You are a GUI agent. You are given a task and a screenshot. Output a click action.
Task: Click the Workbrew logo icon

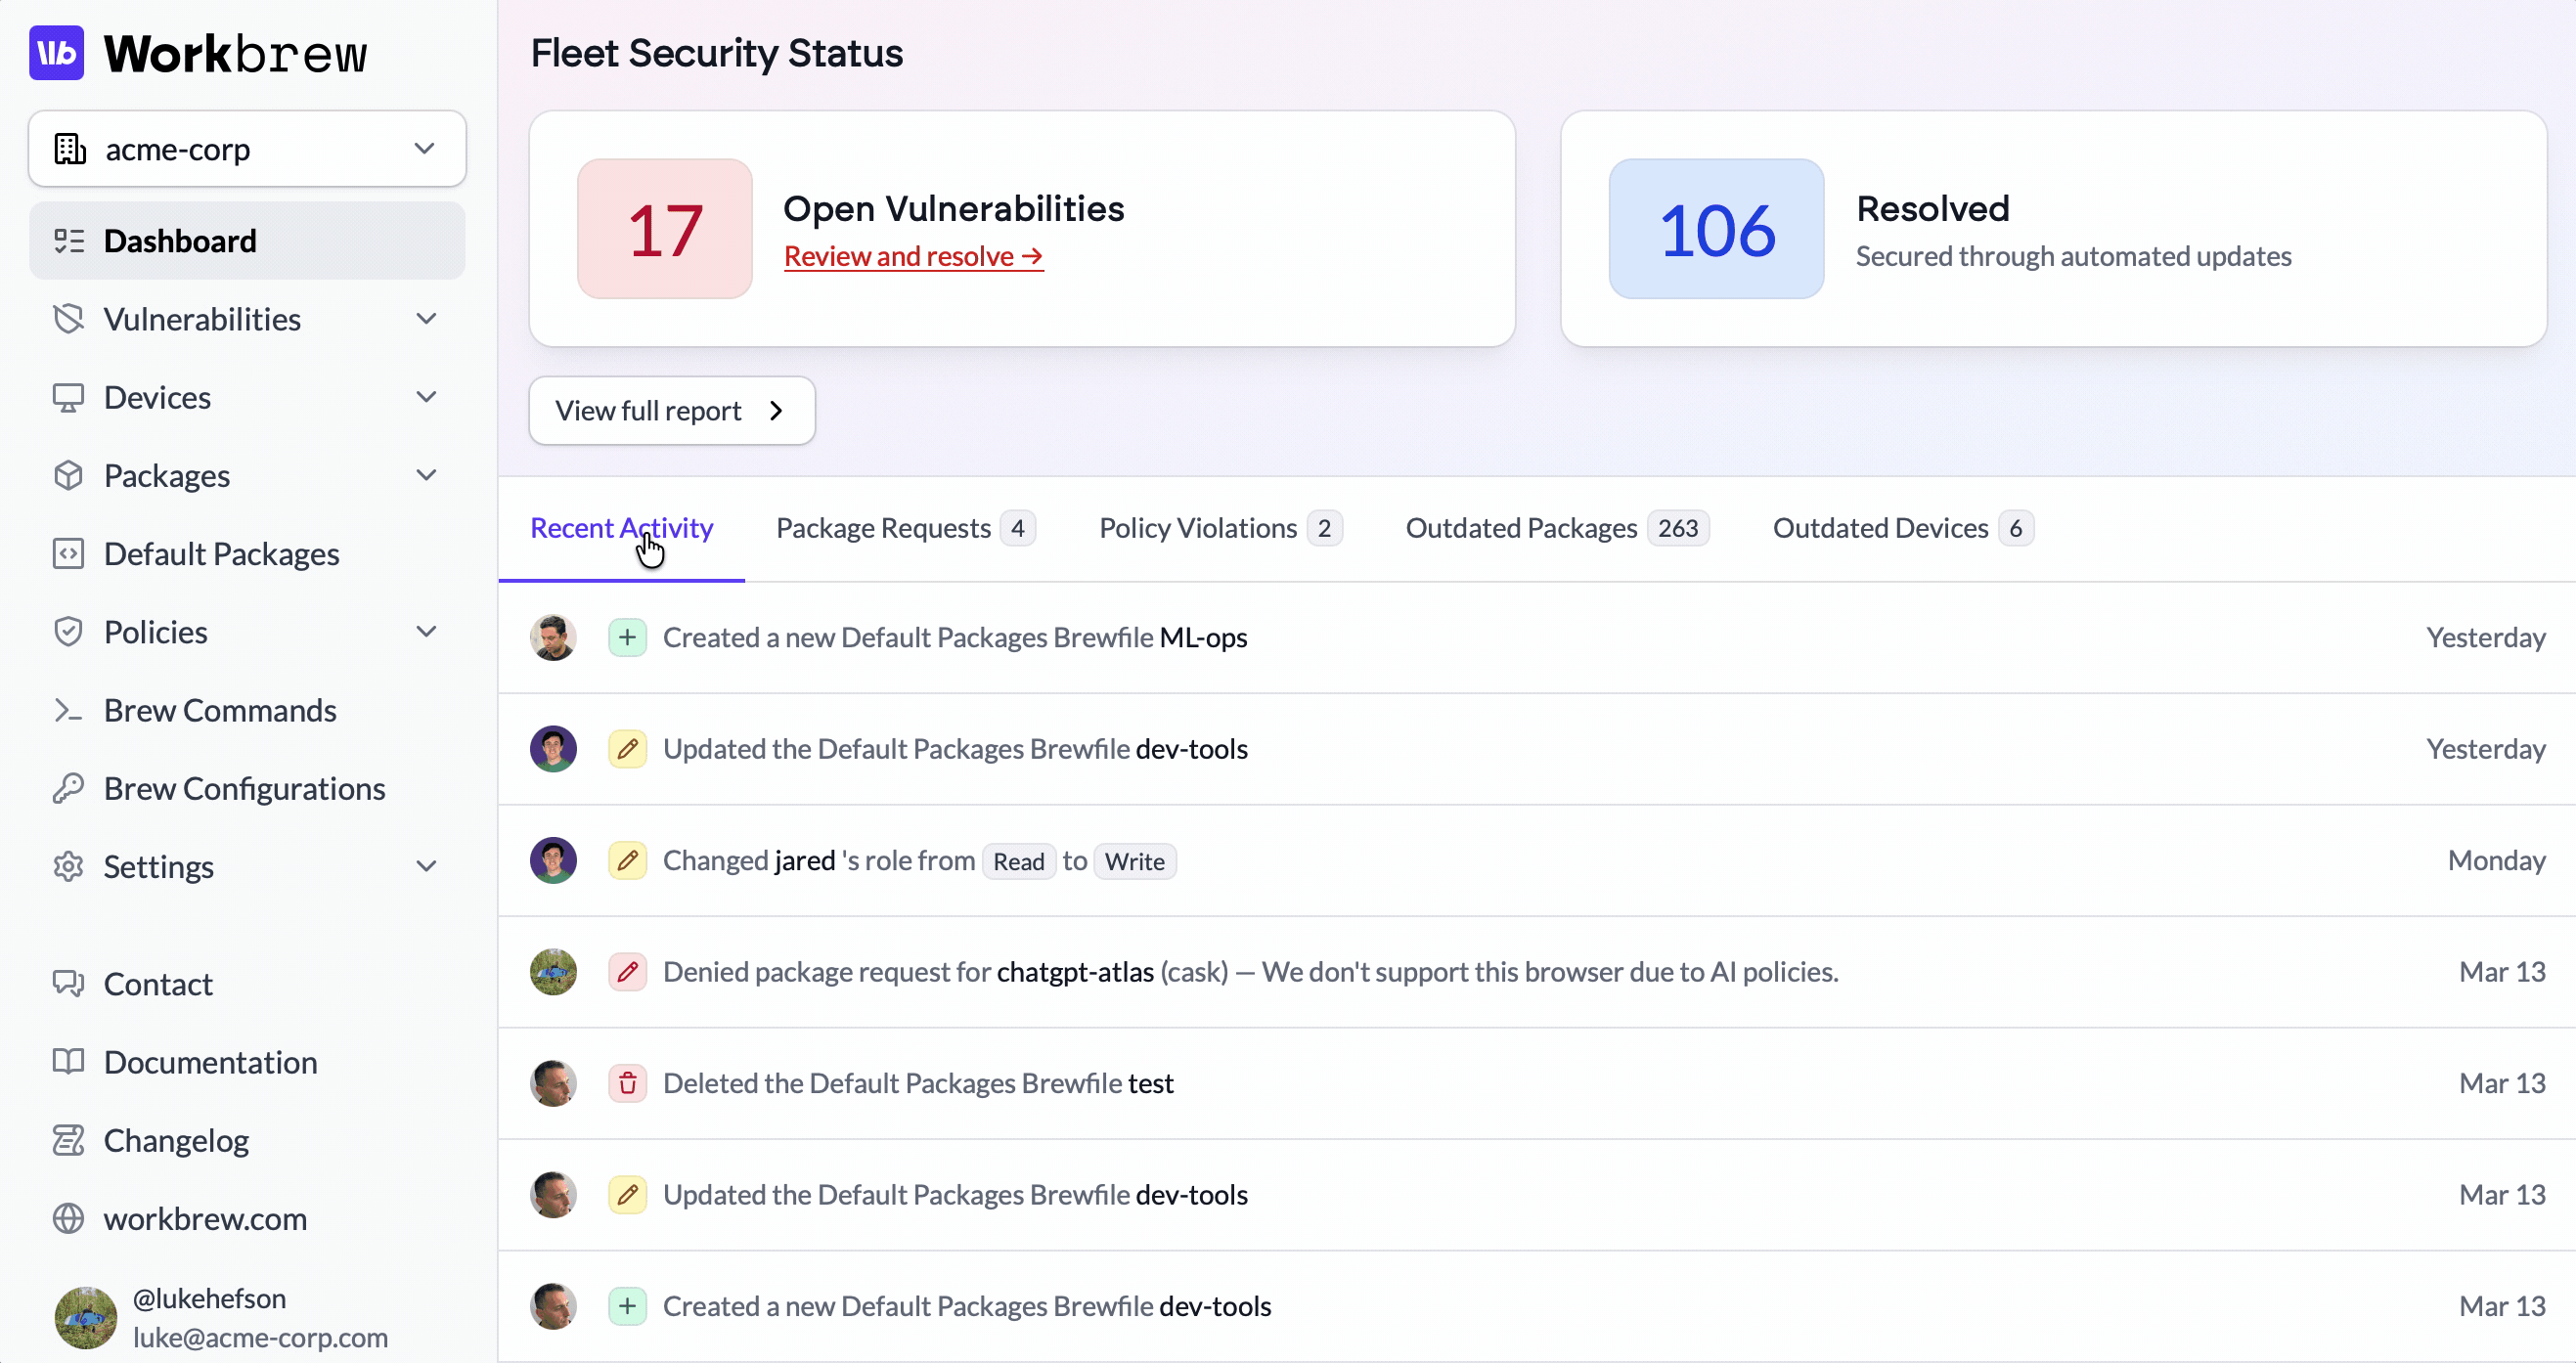pyautogui.click(x=56, y=53)
